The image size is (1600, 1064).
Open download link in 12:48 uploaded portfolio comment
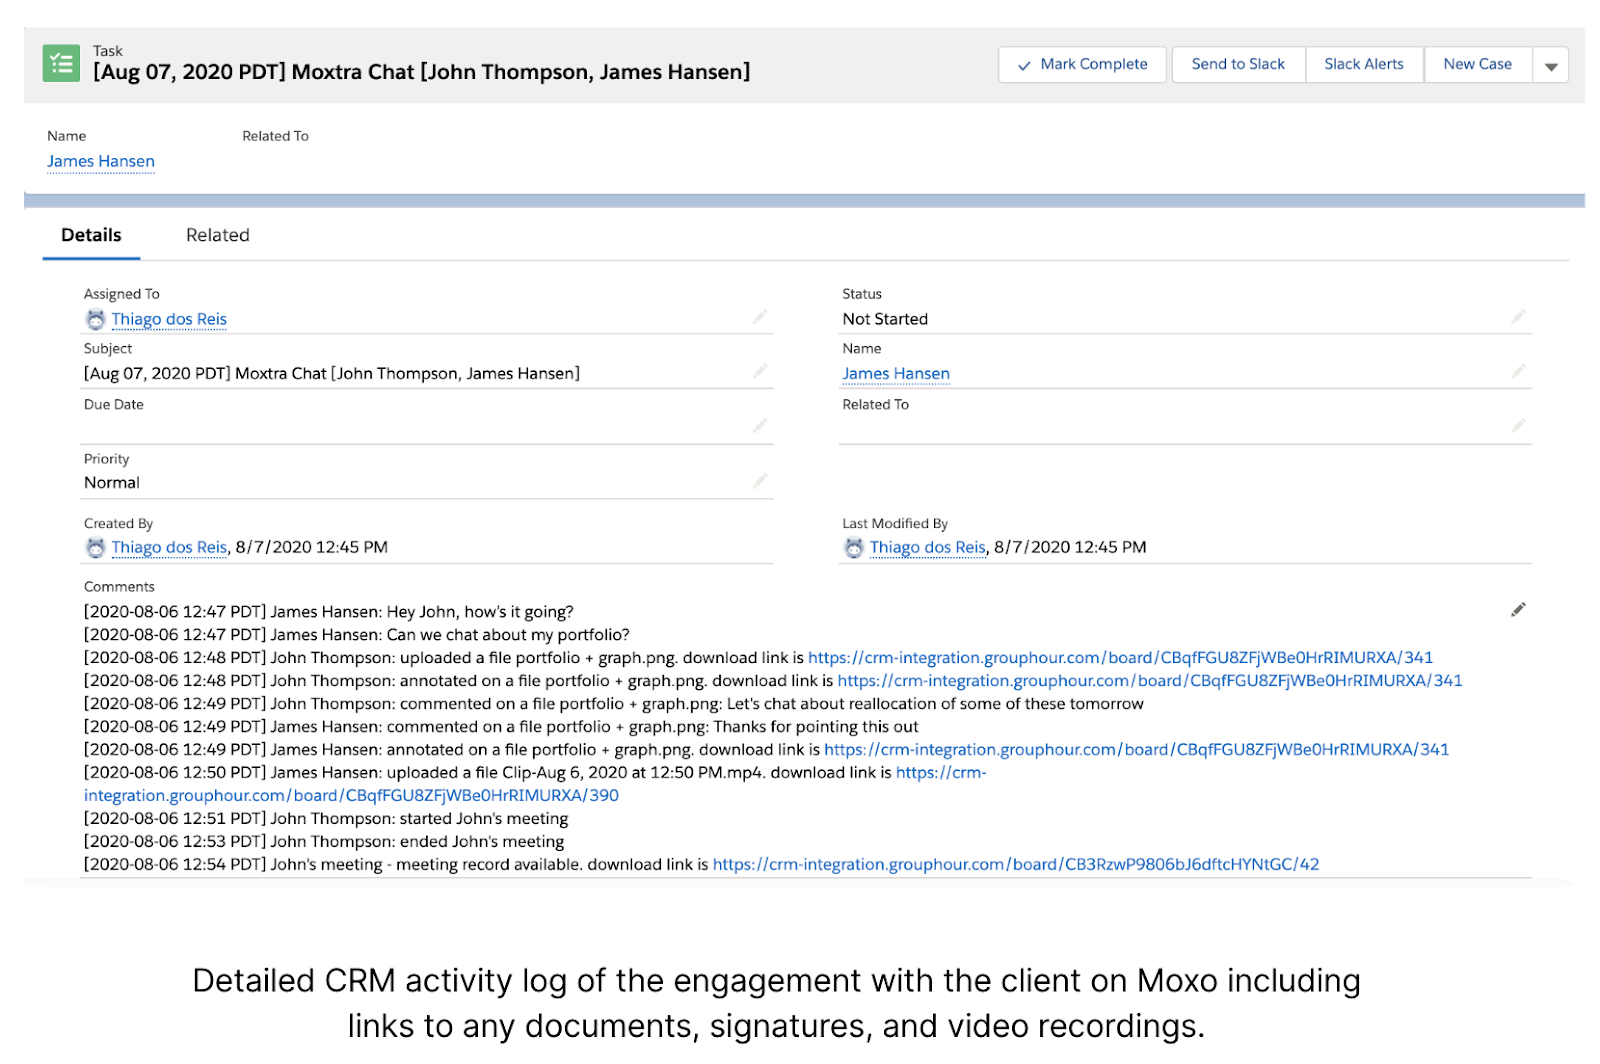1120,657
